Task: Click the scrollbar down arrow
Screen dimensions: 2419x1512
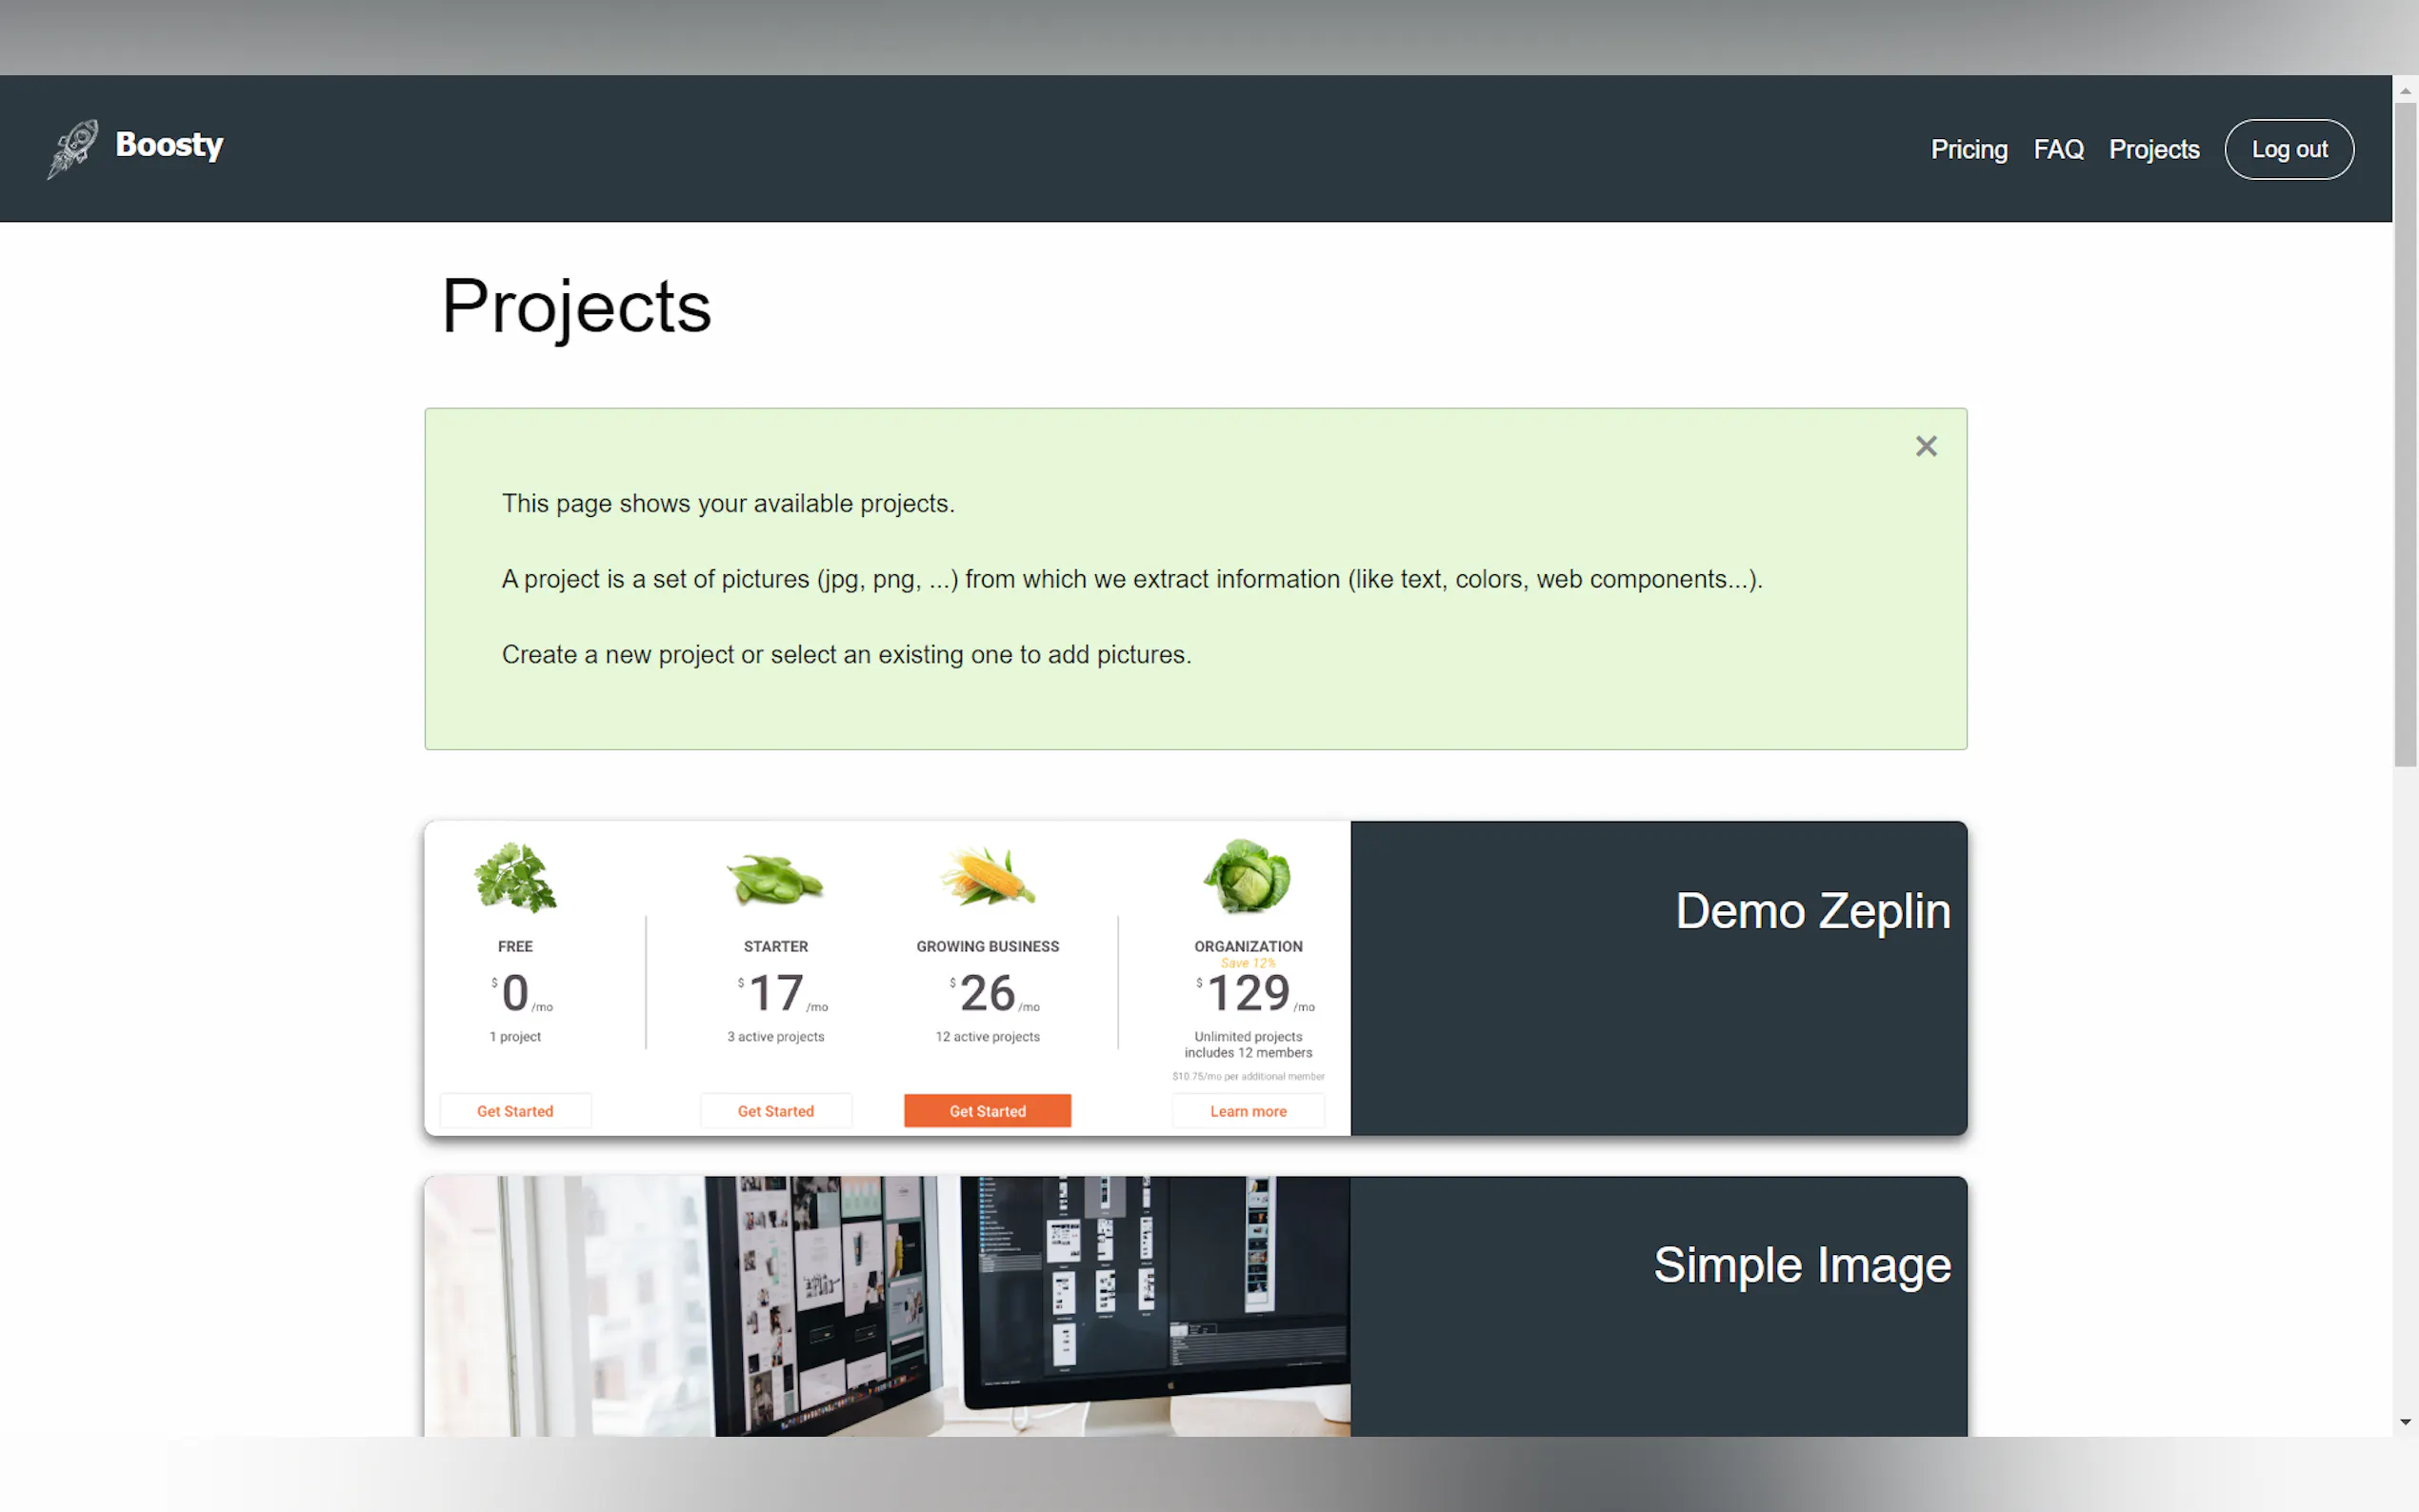Action: 2404,1422
